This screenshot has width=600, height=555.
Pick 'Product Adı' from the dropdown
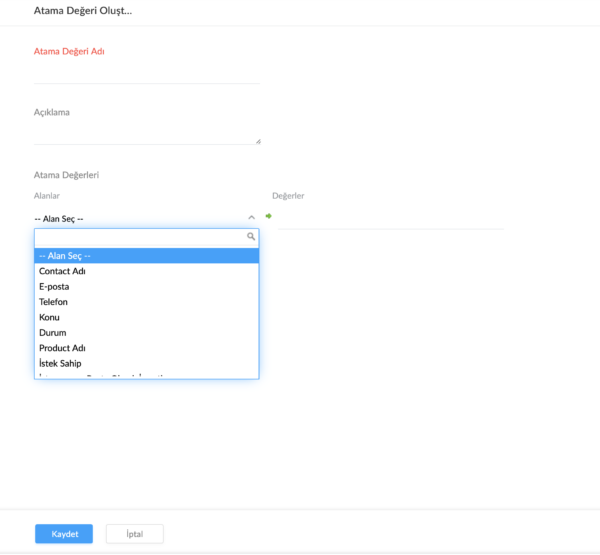(x=146, y=348)
